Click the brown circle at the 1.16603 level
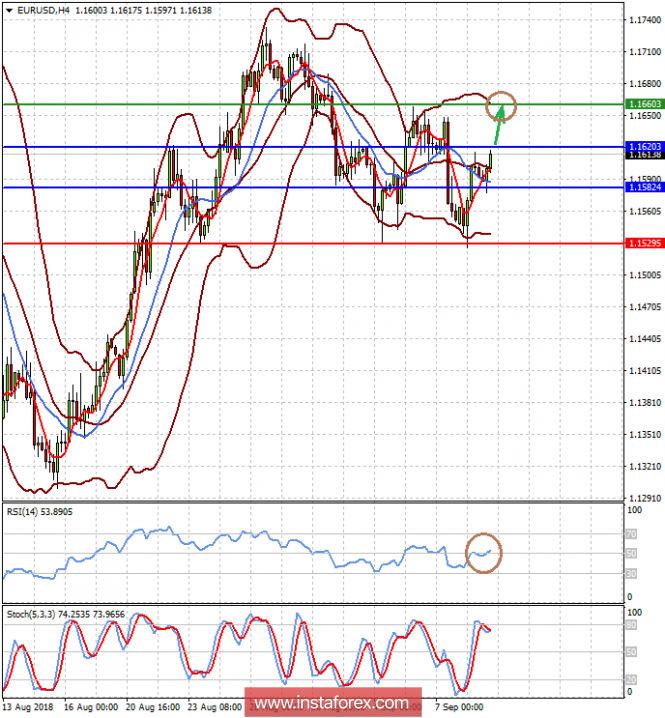This screenshot has width=665, height=718. 501,107
